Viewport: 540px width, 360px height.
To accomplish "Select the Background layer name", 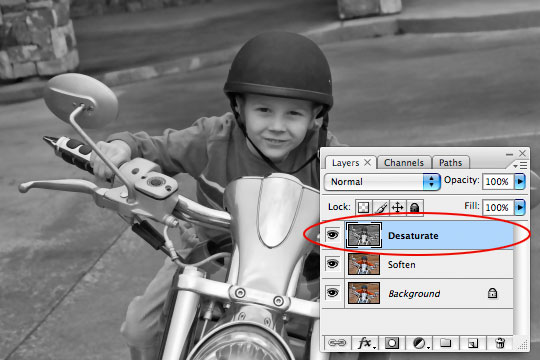I will coord(414,294).
